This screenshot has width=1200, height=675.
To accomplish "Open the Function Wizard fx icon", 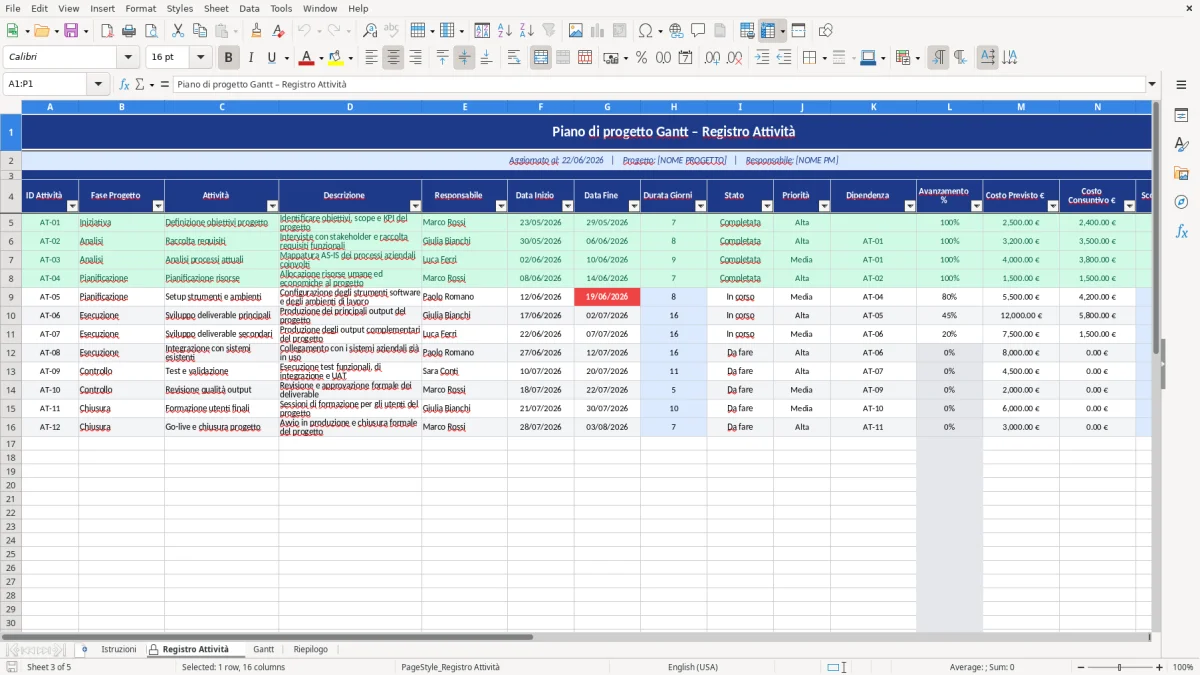I will 125,84.
